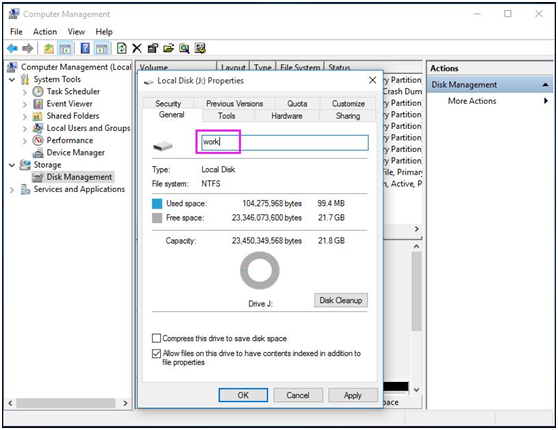558x430 pixels.
Task: Collapse the Storage tree node
Action: pos(12,165)
